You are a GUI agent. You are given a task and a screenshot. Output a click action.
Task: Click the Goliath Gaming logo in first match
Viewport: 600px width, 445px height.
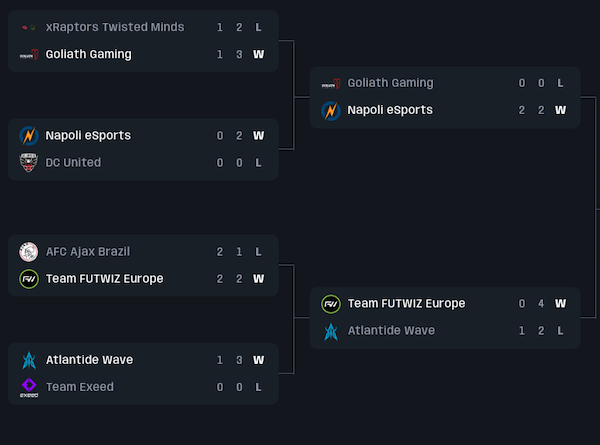pos(29,54)
